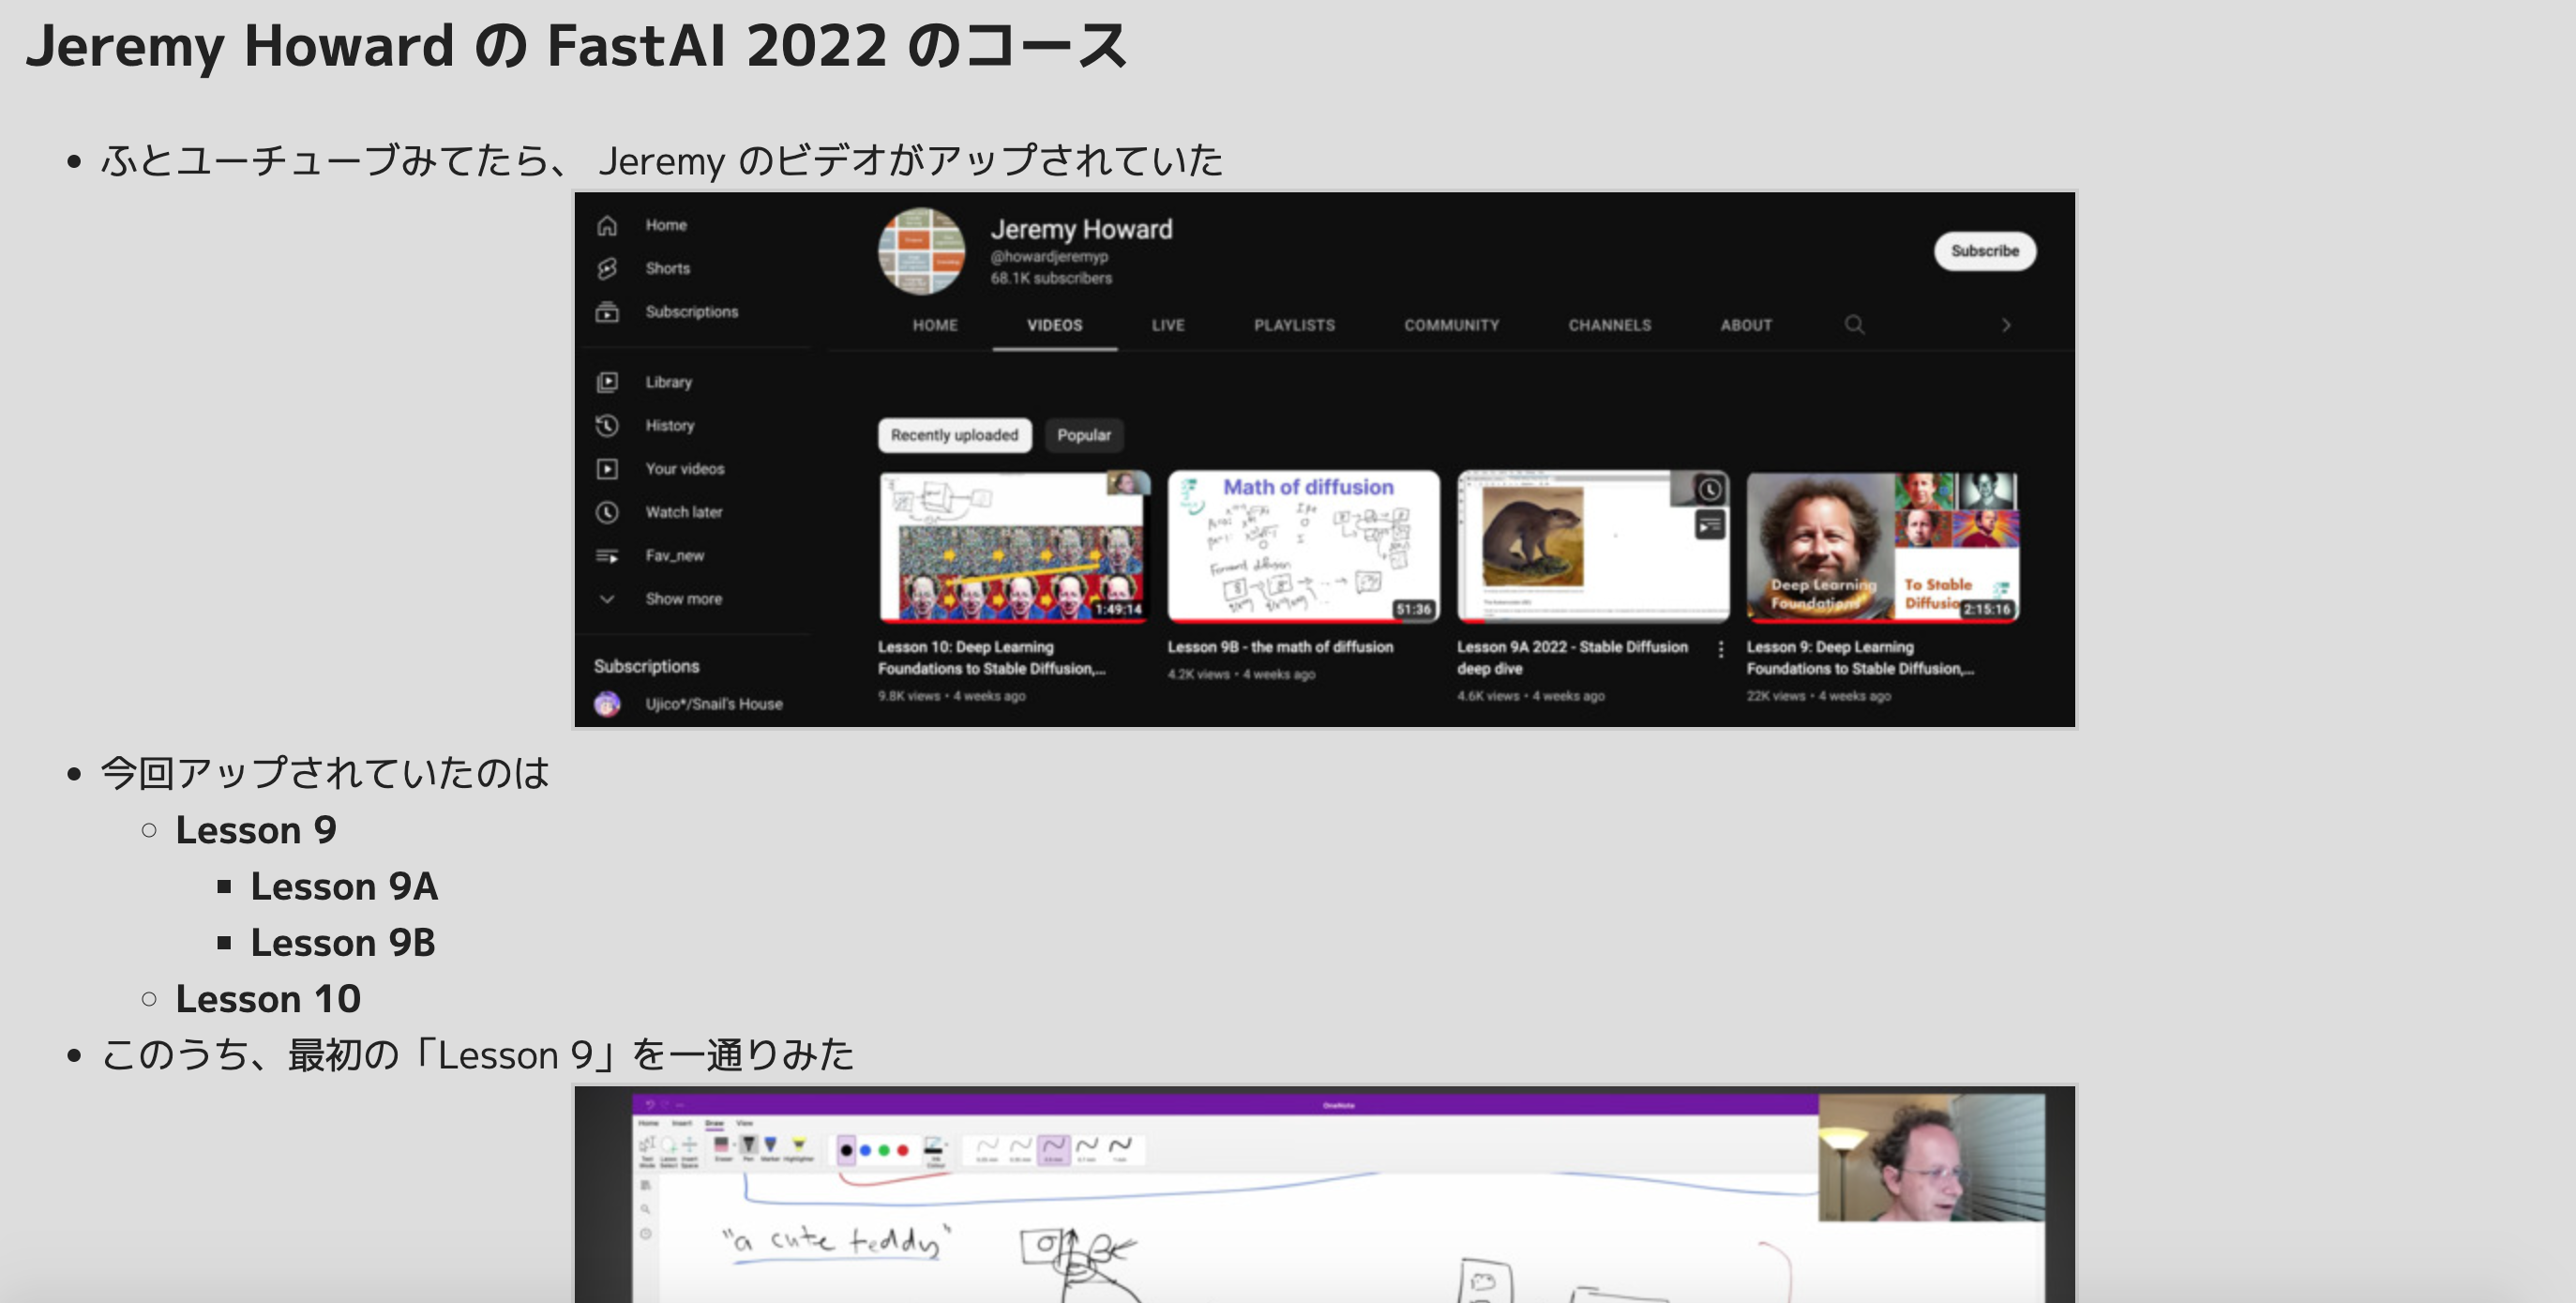Viewport: 2576px width, 1303px height.
Task: Open the Lesson 10 video thumbnail
Action: [x=1014, y=546]
